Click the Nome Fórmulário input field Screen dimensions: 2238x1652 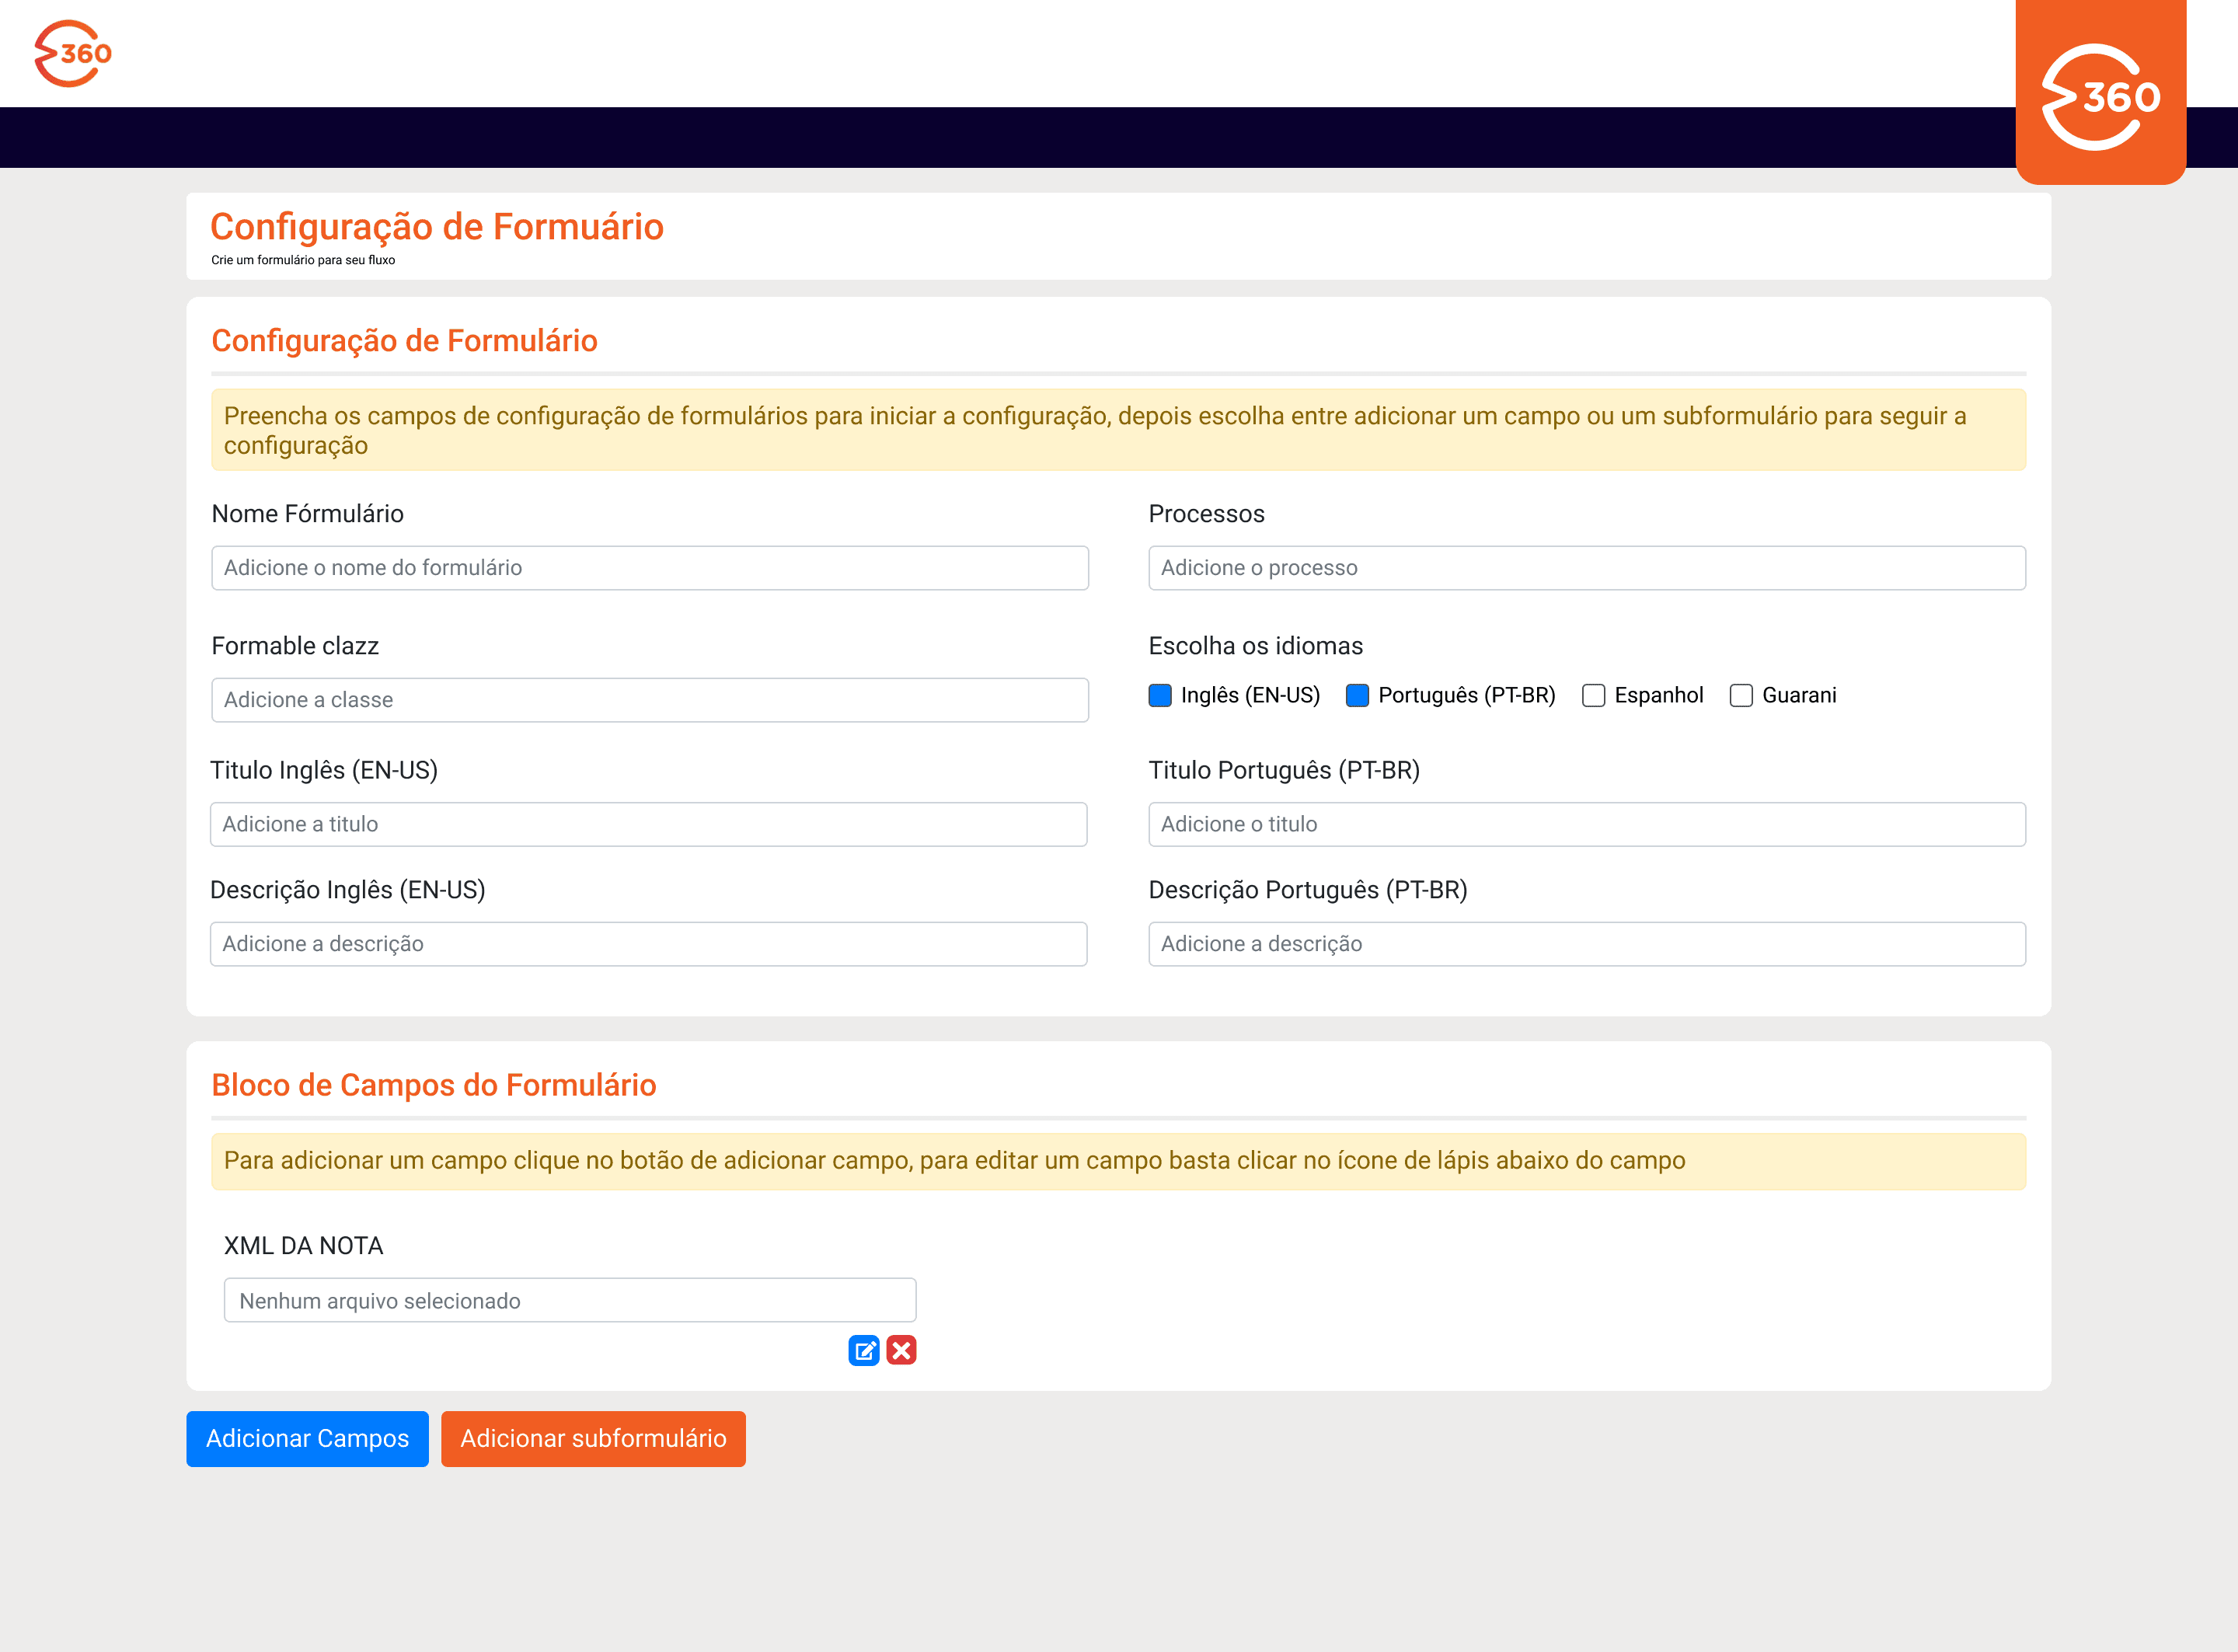tap(650, 568)
